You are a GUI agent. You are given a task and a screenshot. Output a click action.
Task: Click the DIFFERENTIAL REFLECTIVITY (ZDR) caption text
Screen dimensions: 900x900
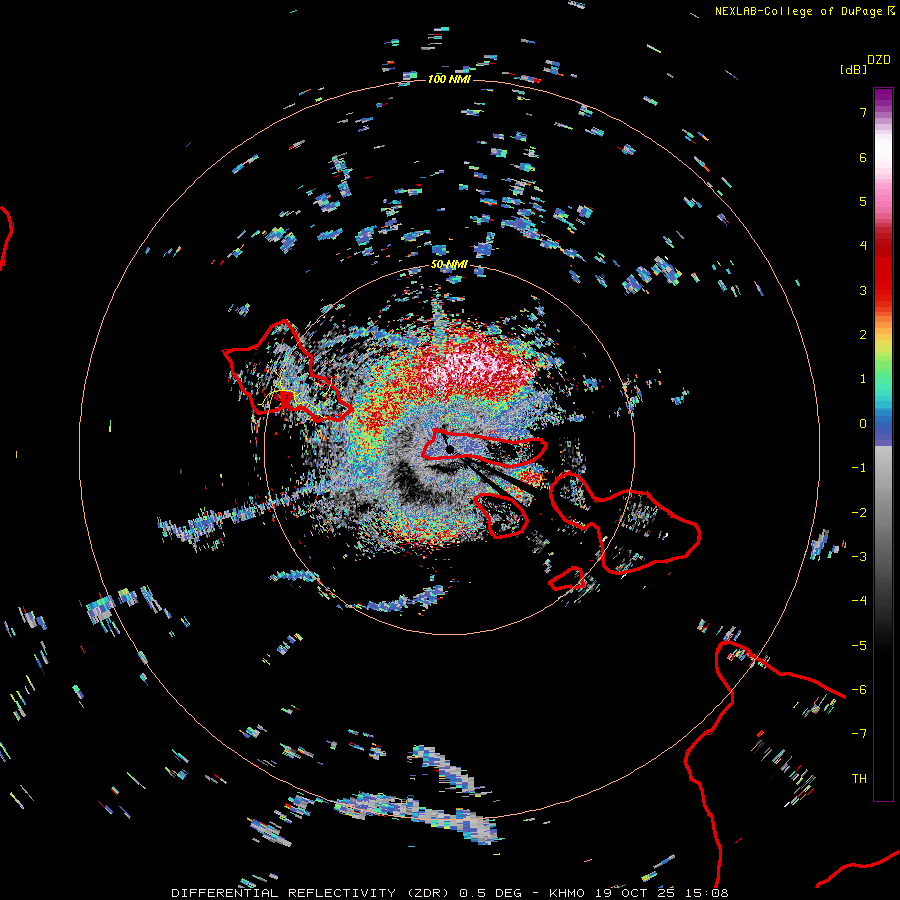click(x=310, y=893)
